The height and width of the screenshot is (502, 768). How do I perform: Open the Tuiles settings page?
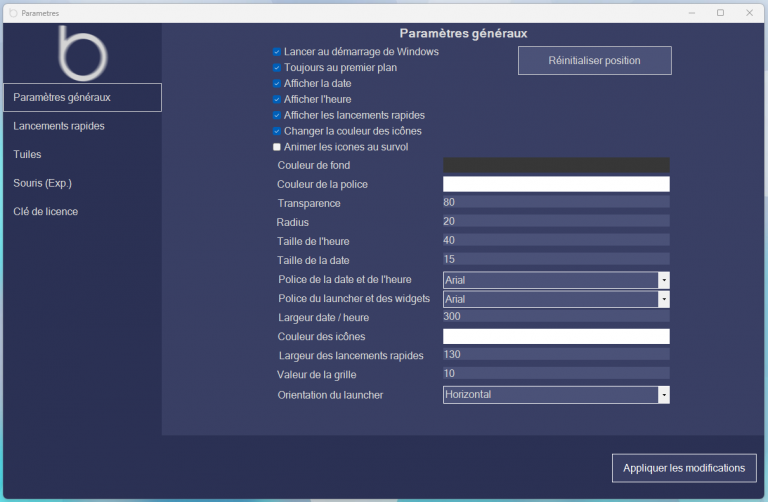[27, 155]
